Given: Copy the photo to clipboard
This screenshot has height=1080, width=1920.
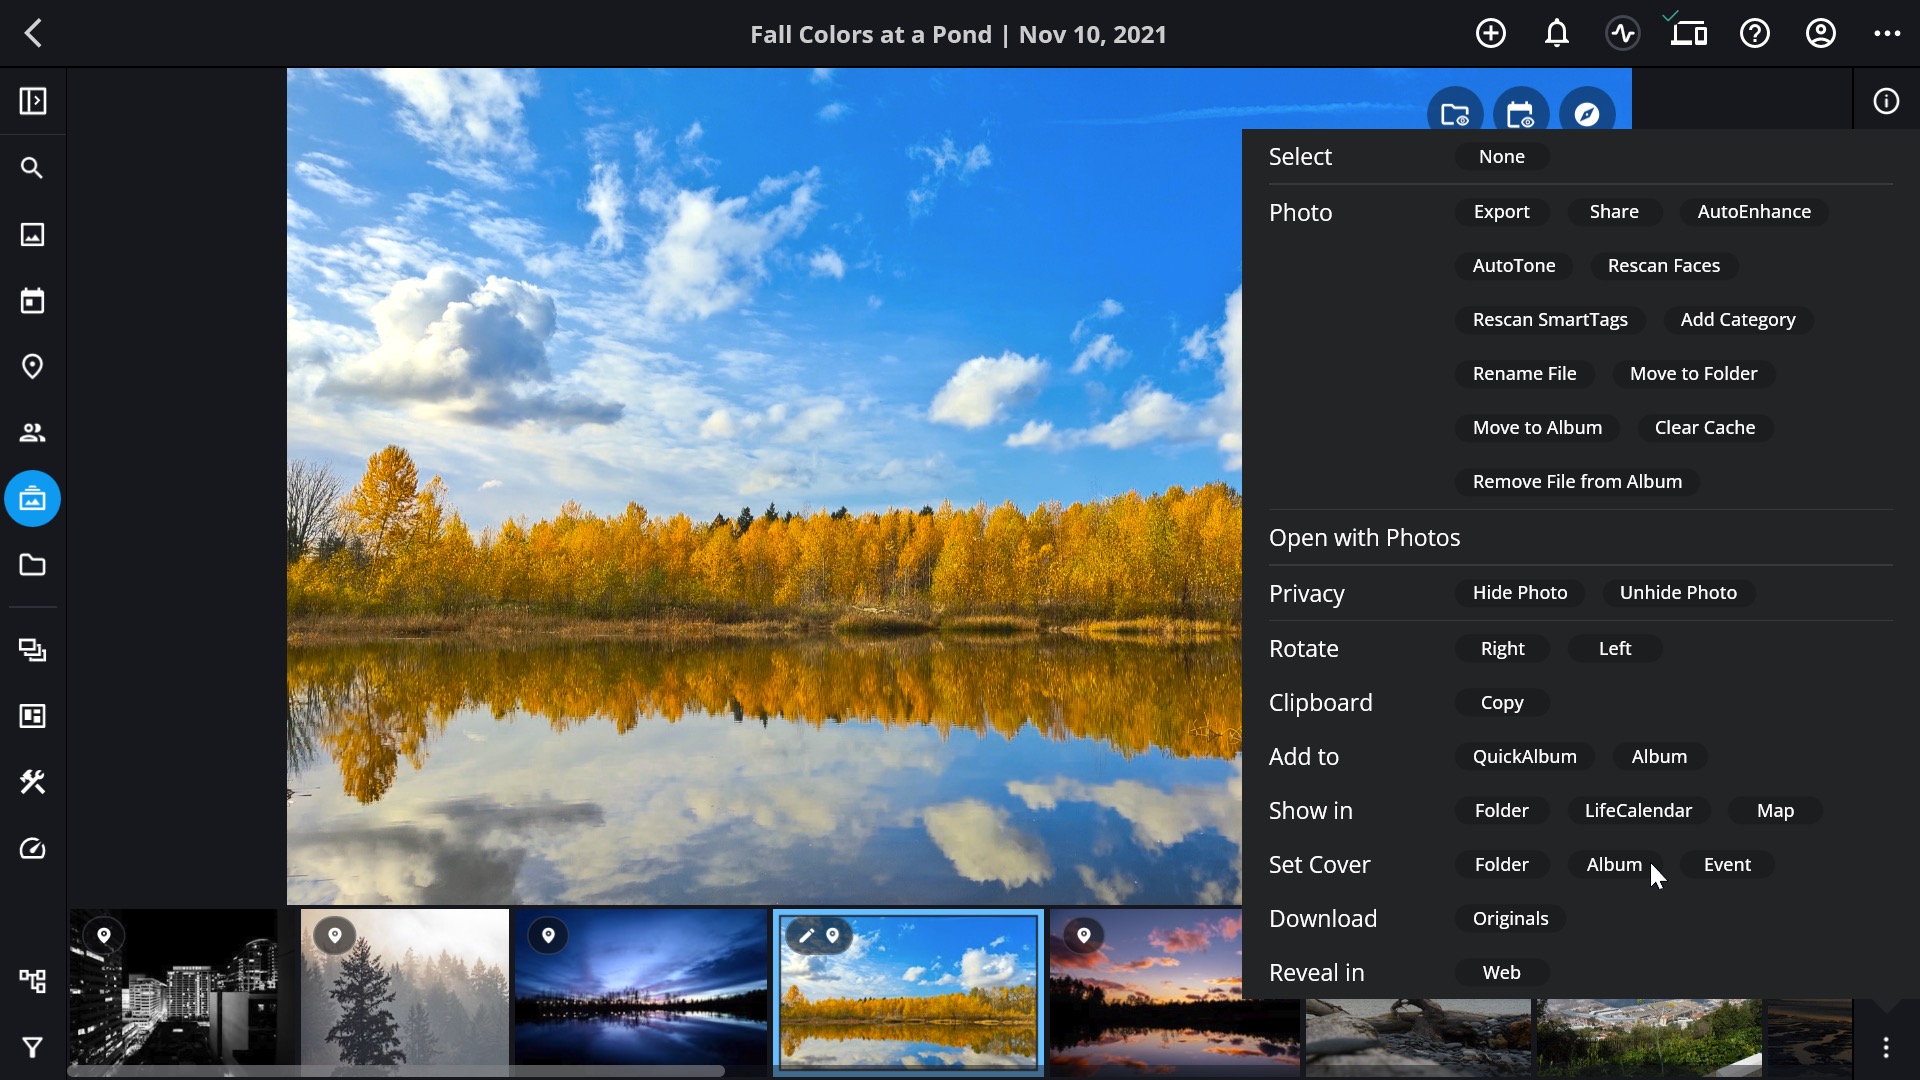Looking at the screenshot, I should 1502,703.
